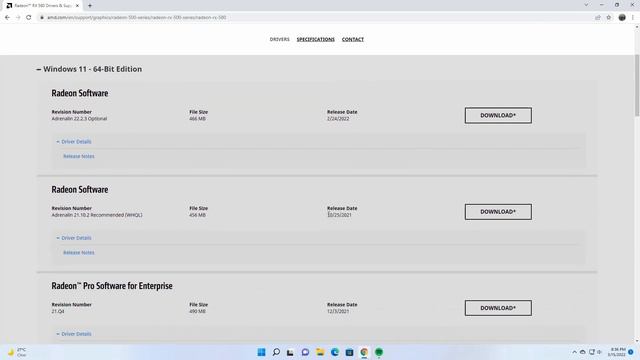This screenshot has height=360, width=640.
Task: Open the volume speaker tray icon
Action: pos(600,352)
